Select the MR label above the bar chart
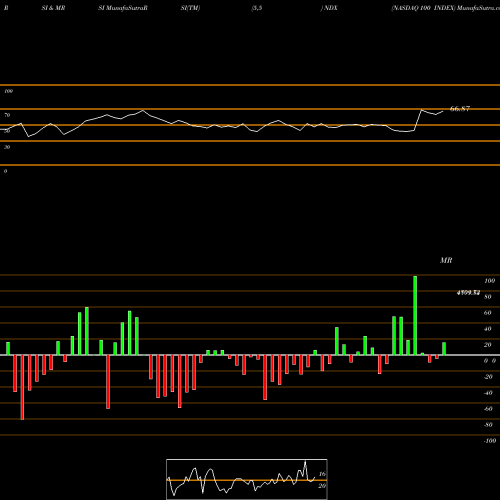This screenshot has height=500, width=500. (446, 260)
